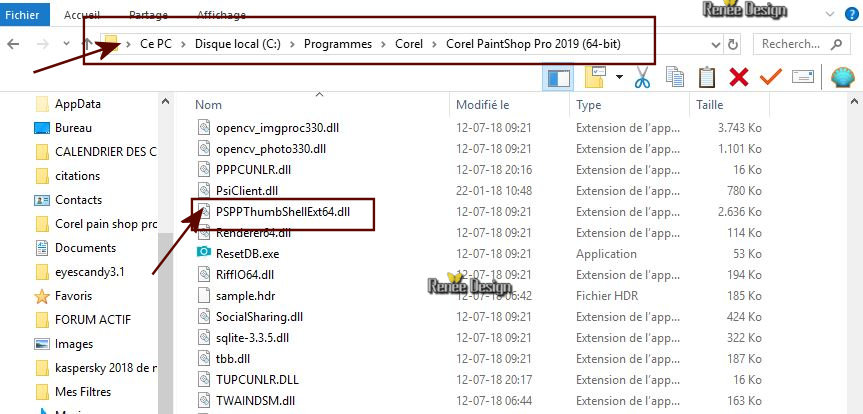Click the Paste clipboard icon
Viewport: 863px width, 414px height.
707,77
